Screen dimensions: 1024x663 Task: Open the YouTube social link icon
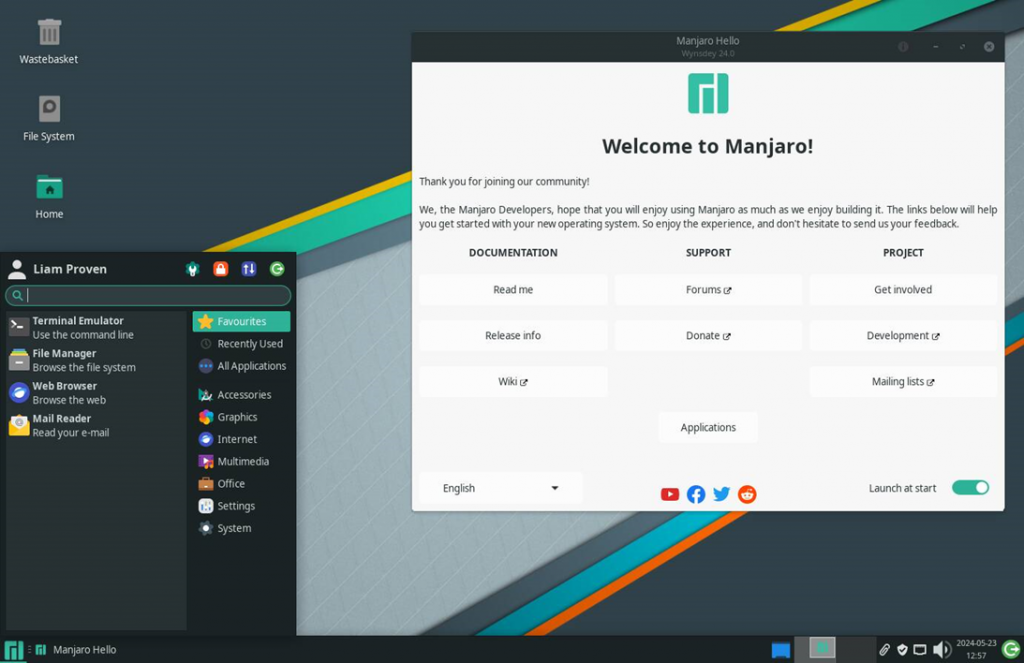670,494
